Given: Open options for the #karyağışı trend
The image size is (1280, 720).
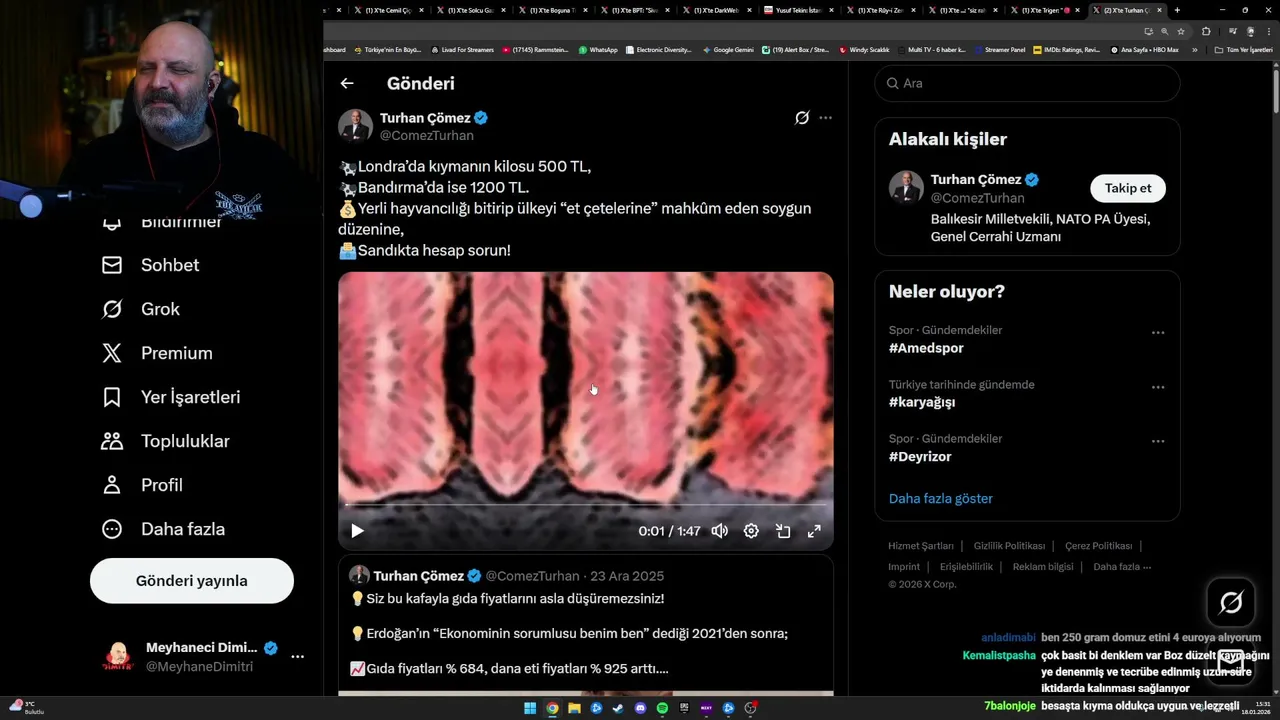Looking at the screenshot, I should (x=1158, y=387).
